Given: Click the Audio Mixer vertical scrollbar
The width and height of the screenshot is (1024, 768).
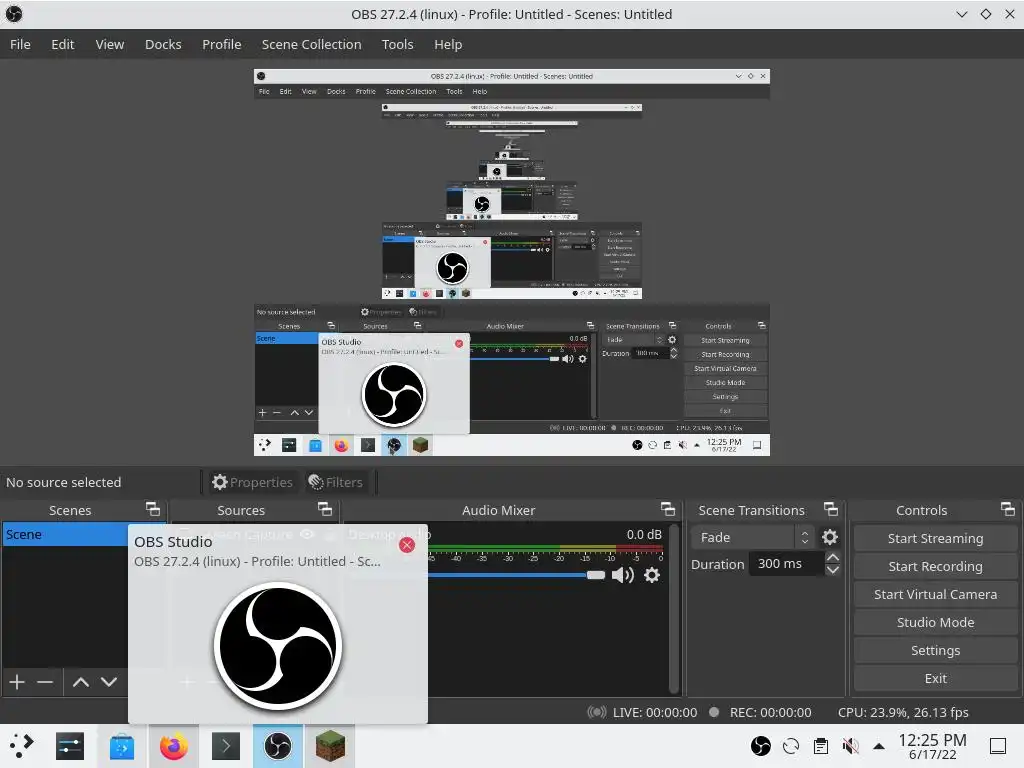Looking at the screenshot, I should tap(674, 607).
